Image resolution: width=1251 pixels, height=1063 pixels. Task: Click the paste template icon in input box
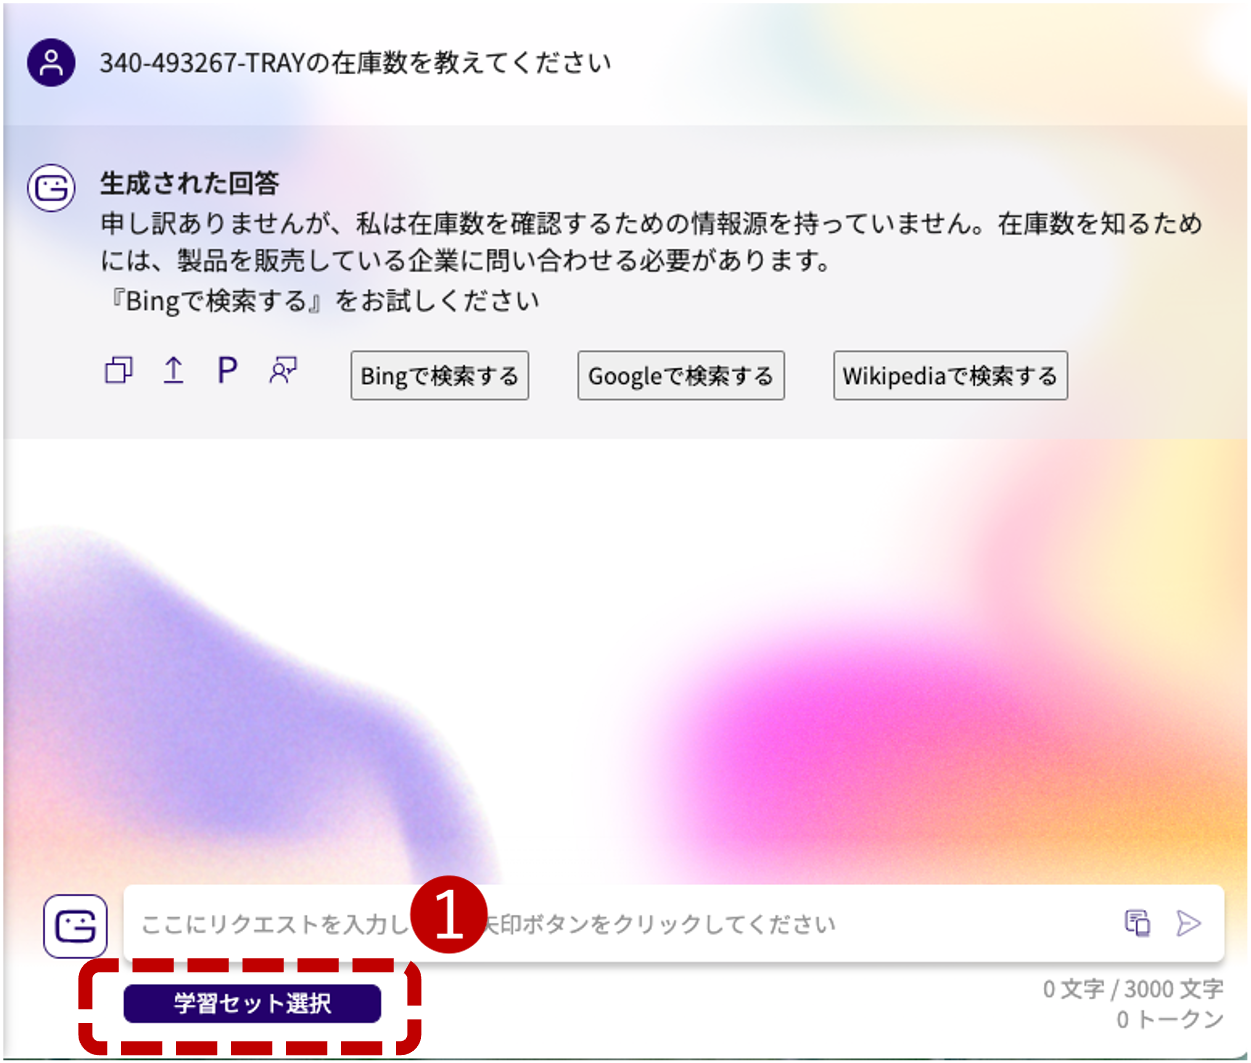coord(1137,922)
